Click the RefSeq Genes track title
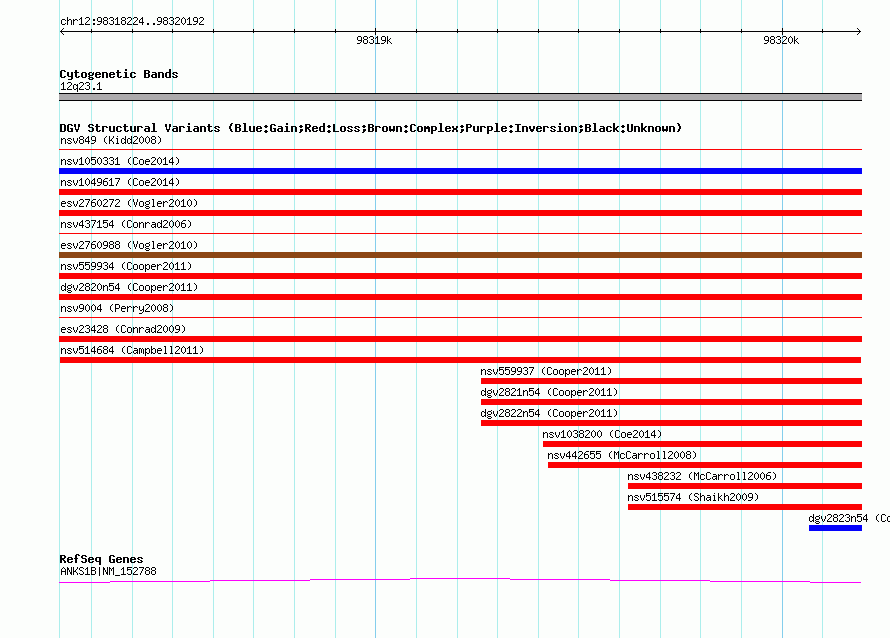The width and height of the screenshot is (890, 638). click(101, 559)
